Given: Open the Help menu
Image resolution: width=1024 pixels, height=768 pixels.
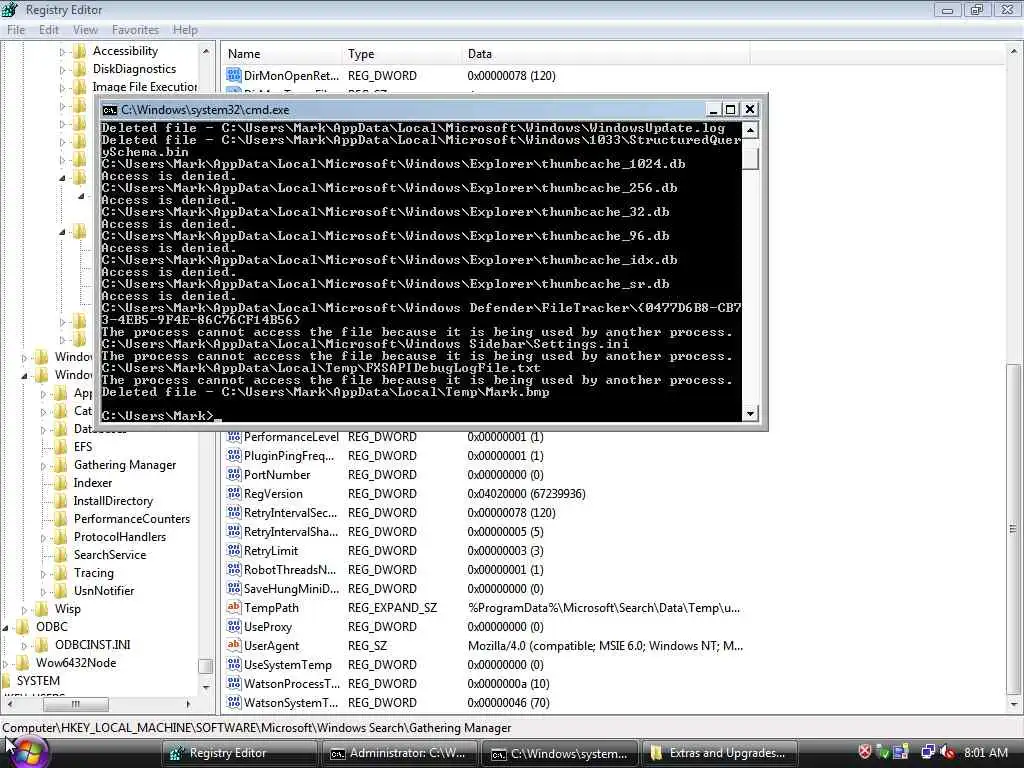Looking at the screenshot, I should coord(185,30).
